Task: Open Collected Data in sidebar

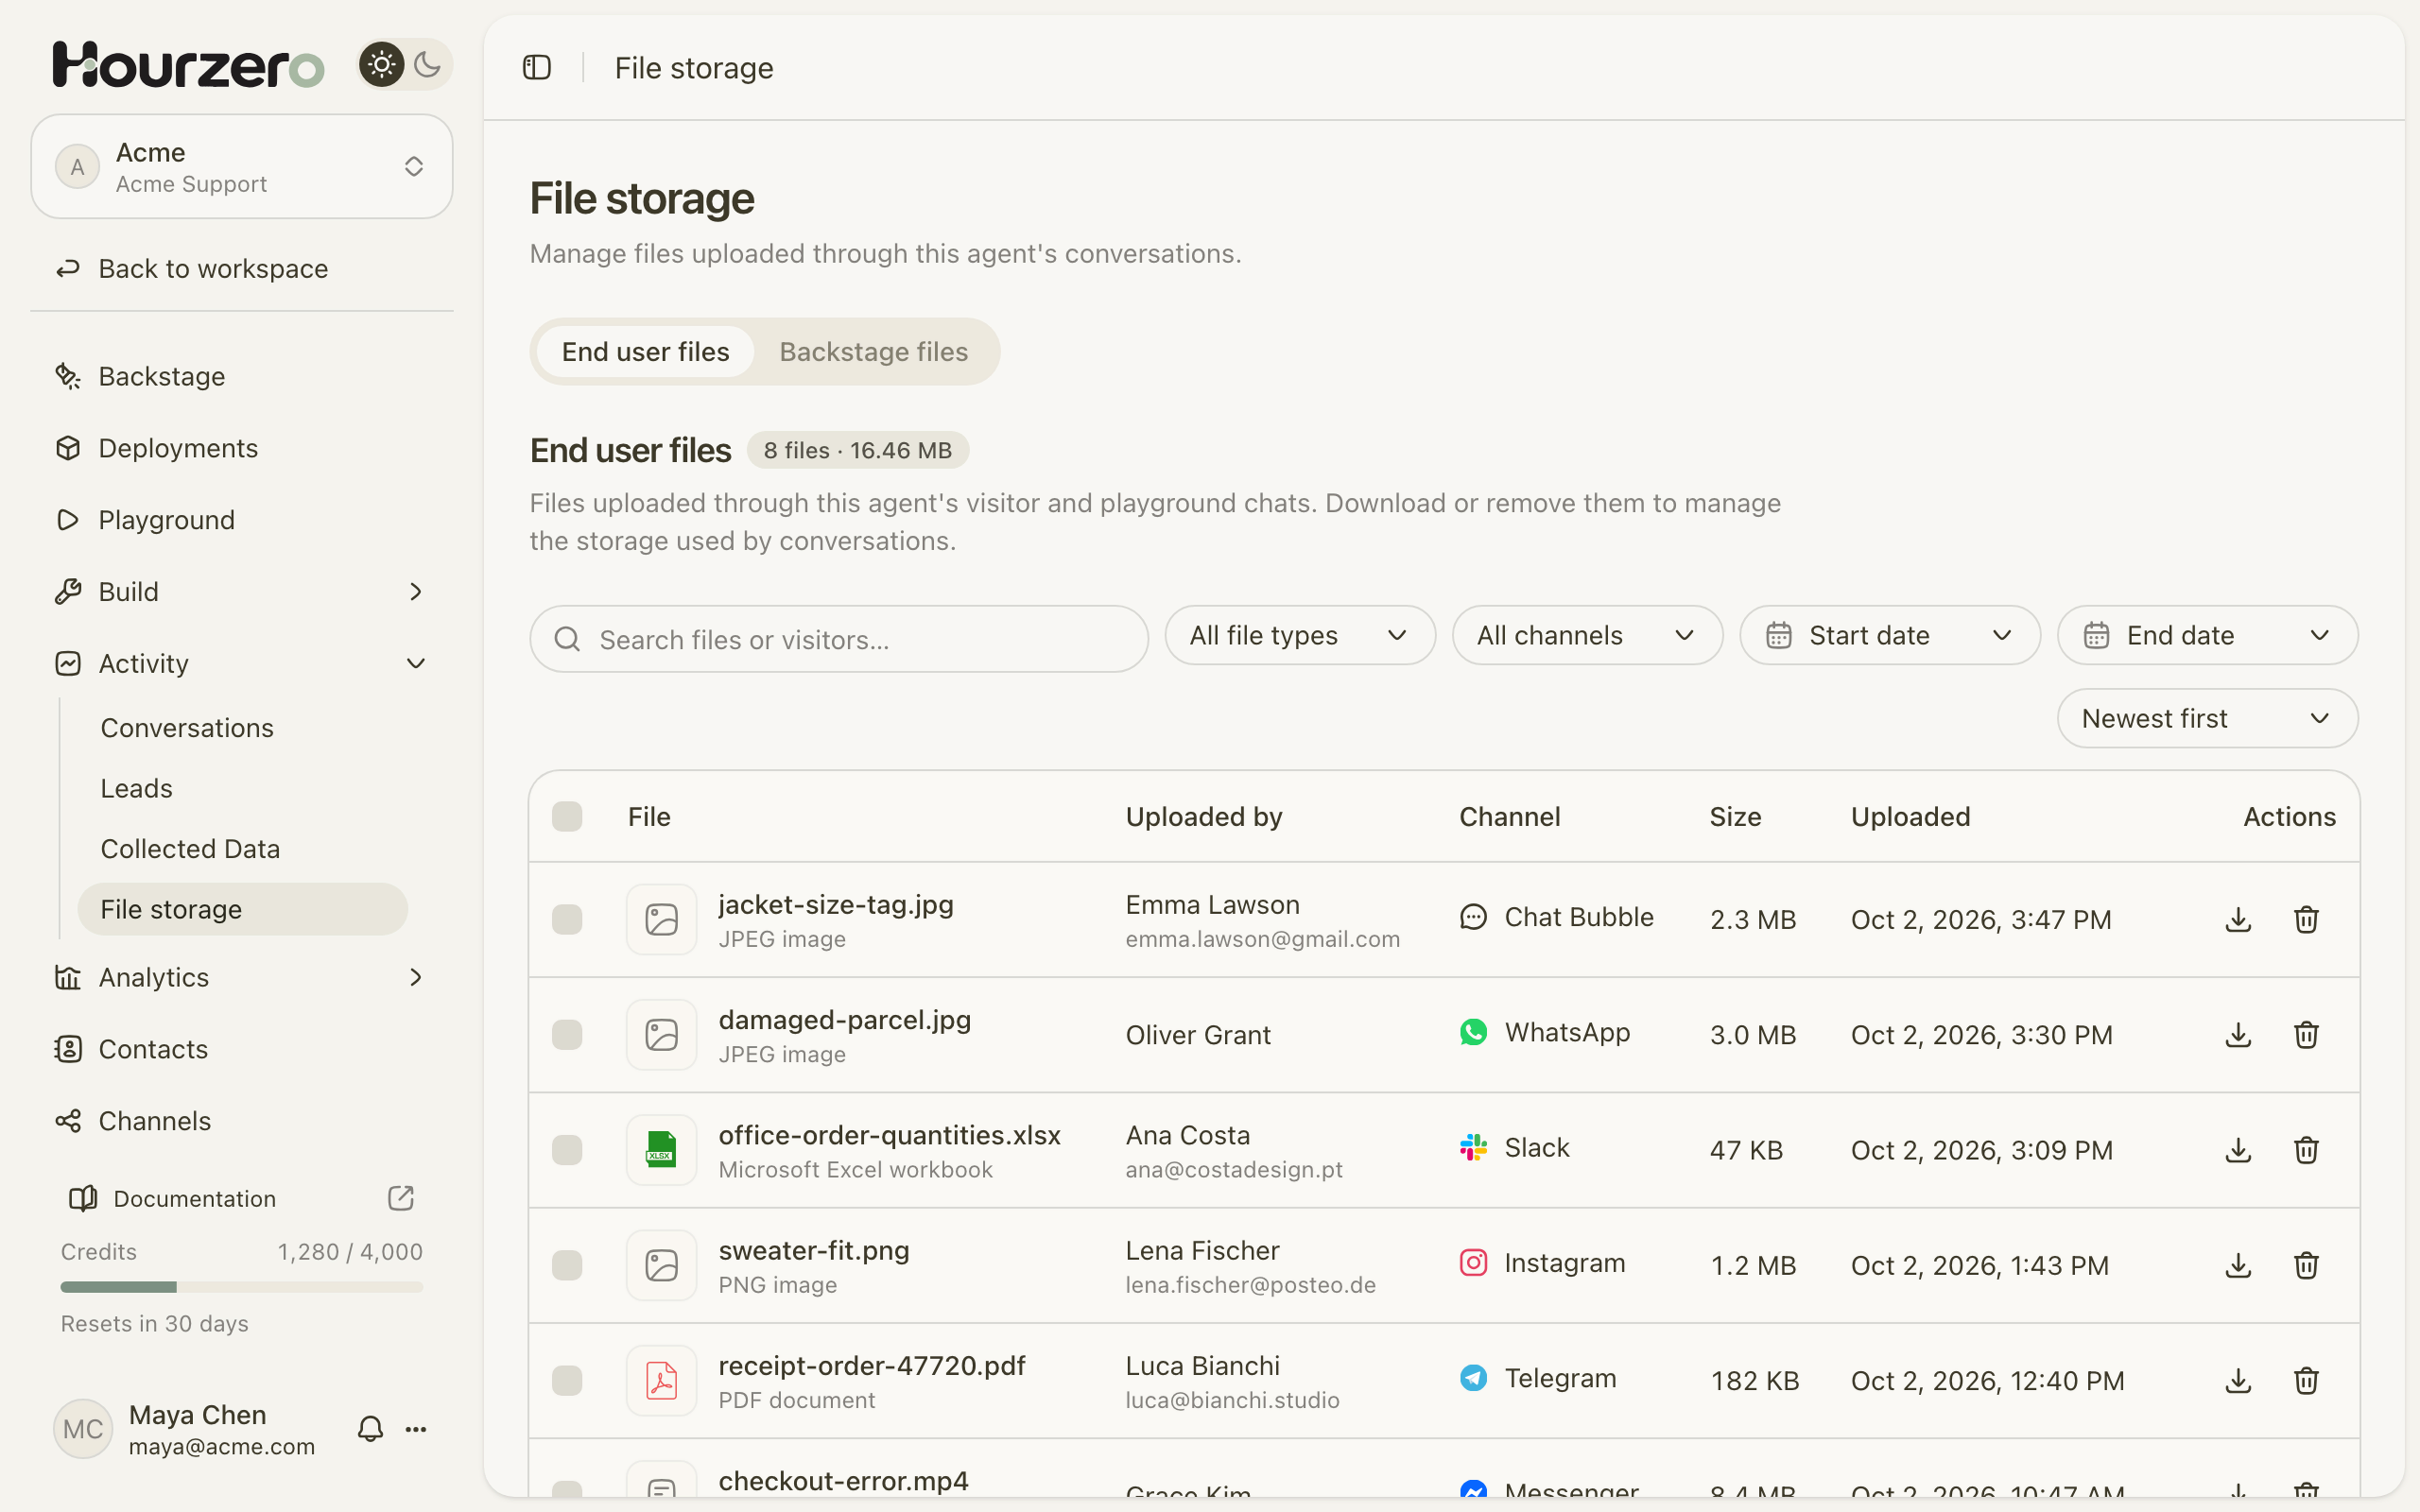Action: coord(243,849)
